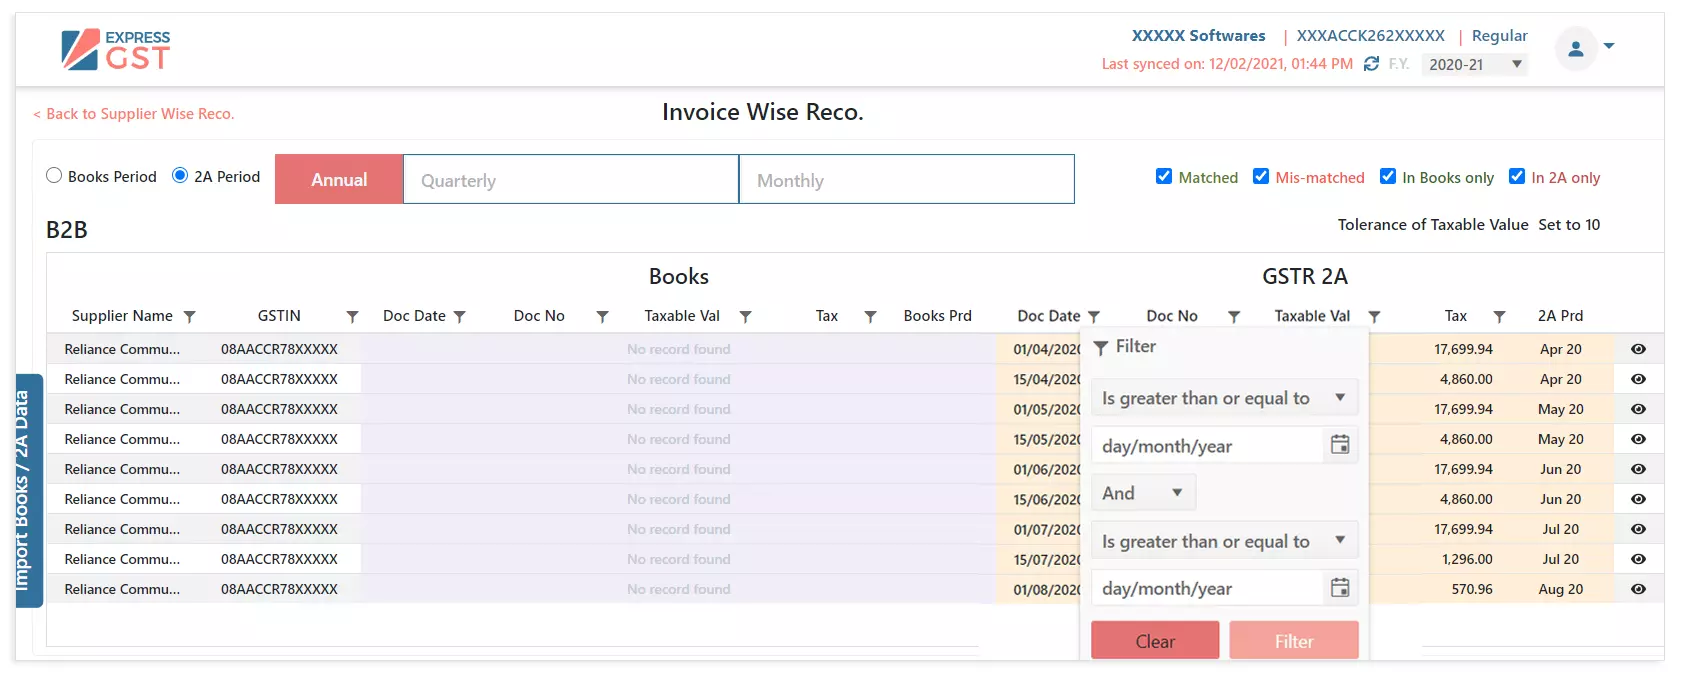Click the user profile avatar icon
This screenshot has width=1685, height=675.
click(x=1575, y=48)
